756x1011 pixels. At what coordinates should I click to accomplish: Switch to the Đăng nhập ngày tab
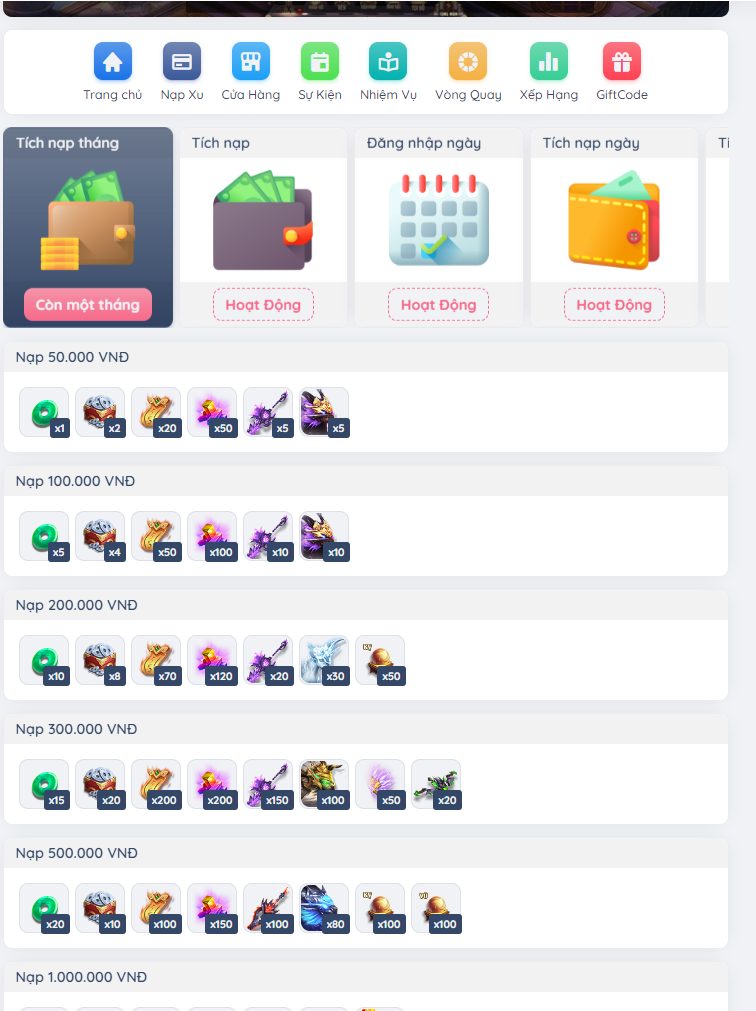(x=439, y=227)
